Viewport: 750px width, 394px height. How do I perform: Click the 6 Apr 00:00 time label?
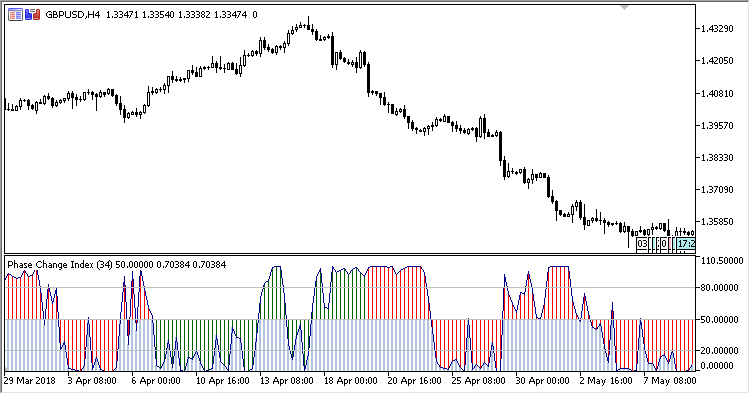pyautogui.click(x=156, y=381)
